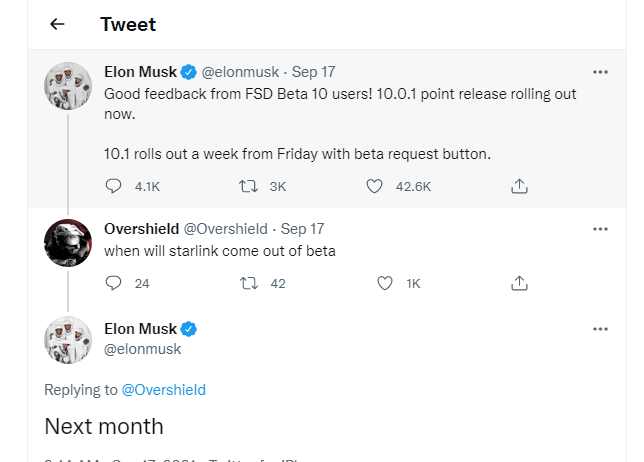Image resolution: width=644 pixels, height=462 pixels.
Task: Click the Sep 17 timestamp on Overshield's tweet
Action: tap(302, 229)
